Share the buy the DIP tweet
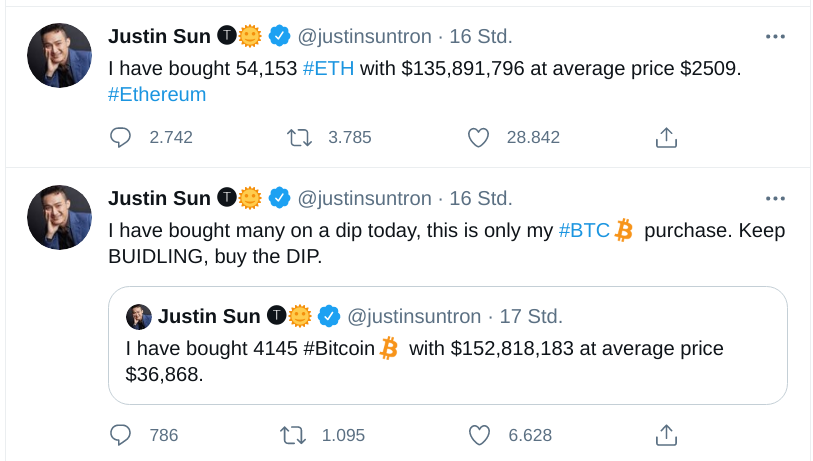 [x=666, y=435]
